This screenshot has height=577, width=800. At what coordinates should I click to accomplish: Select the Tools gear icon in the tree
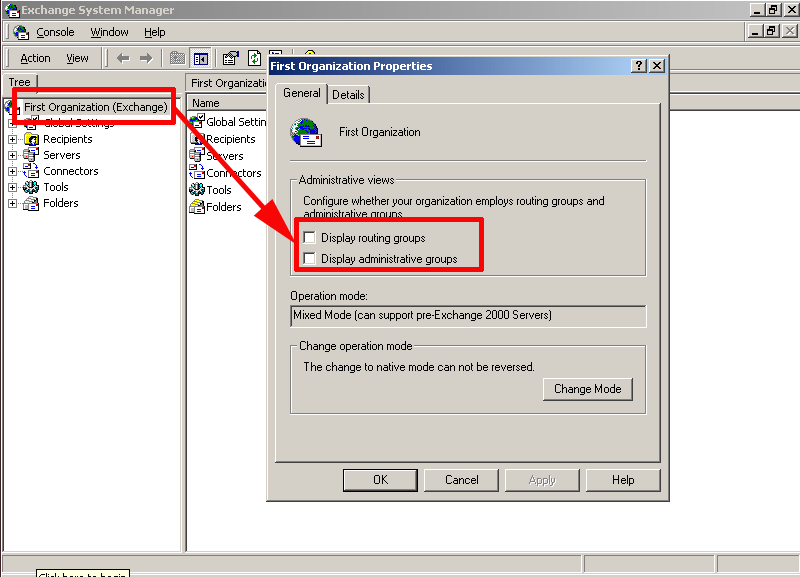[x=31, y=187]
